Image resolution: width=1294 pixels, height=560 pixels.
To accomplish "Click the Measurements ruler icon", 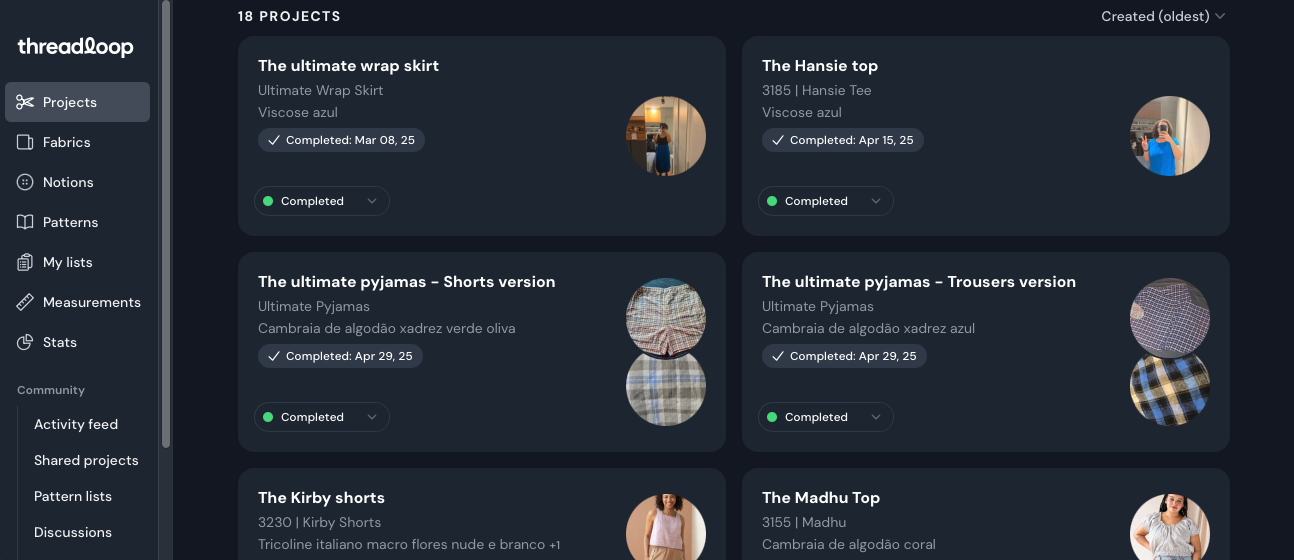I will 26,302.
